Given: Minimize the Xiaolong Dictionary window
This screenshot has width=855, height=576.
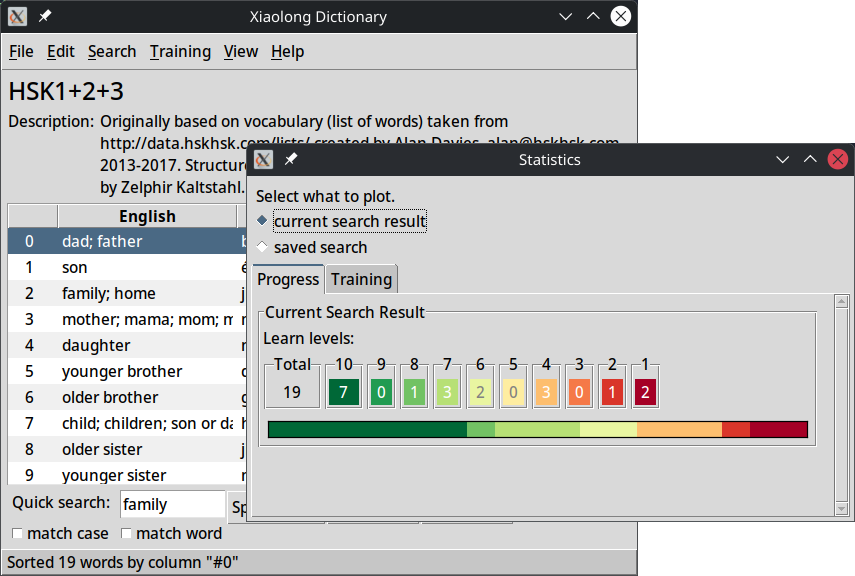Looking at the screenshot, I should [x=565, y=16].
